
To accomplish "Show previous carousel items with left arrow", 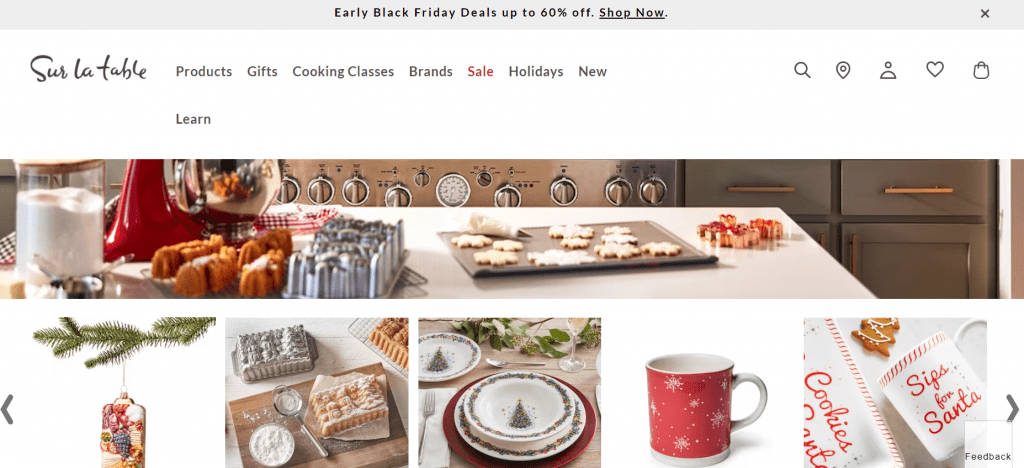I will [7, 409].
